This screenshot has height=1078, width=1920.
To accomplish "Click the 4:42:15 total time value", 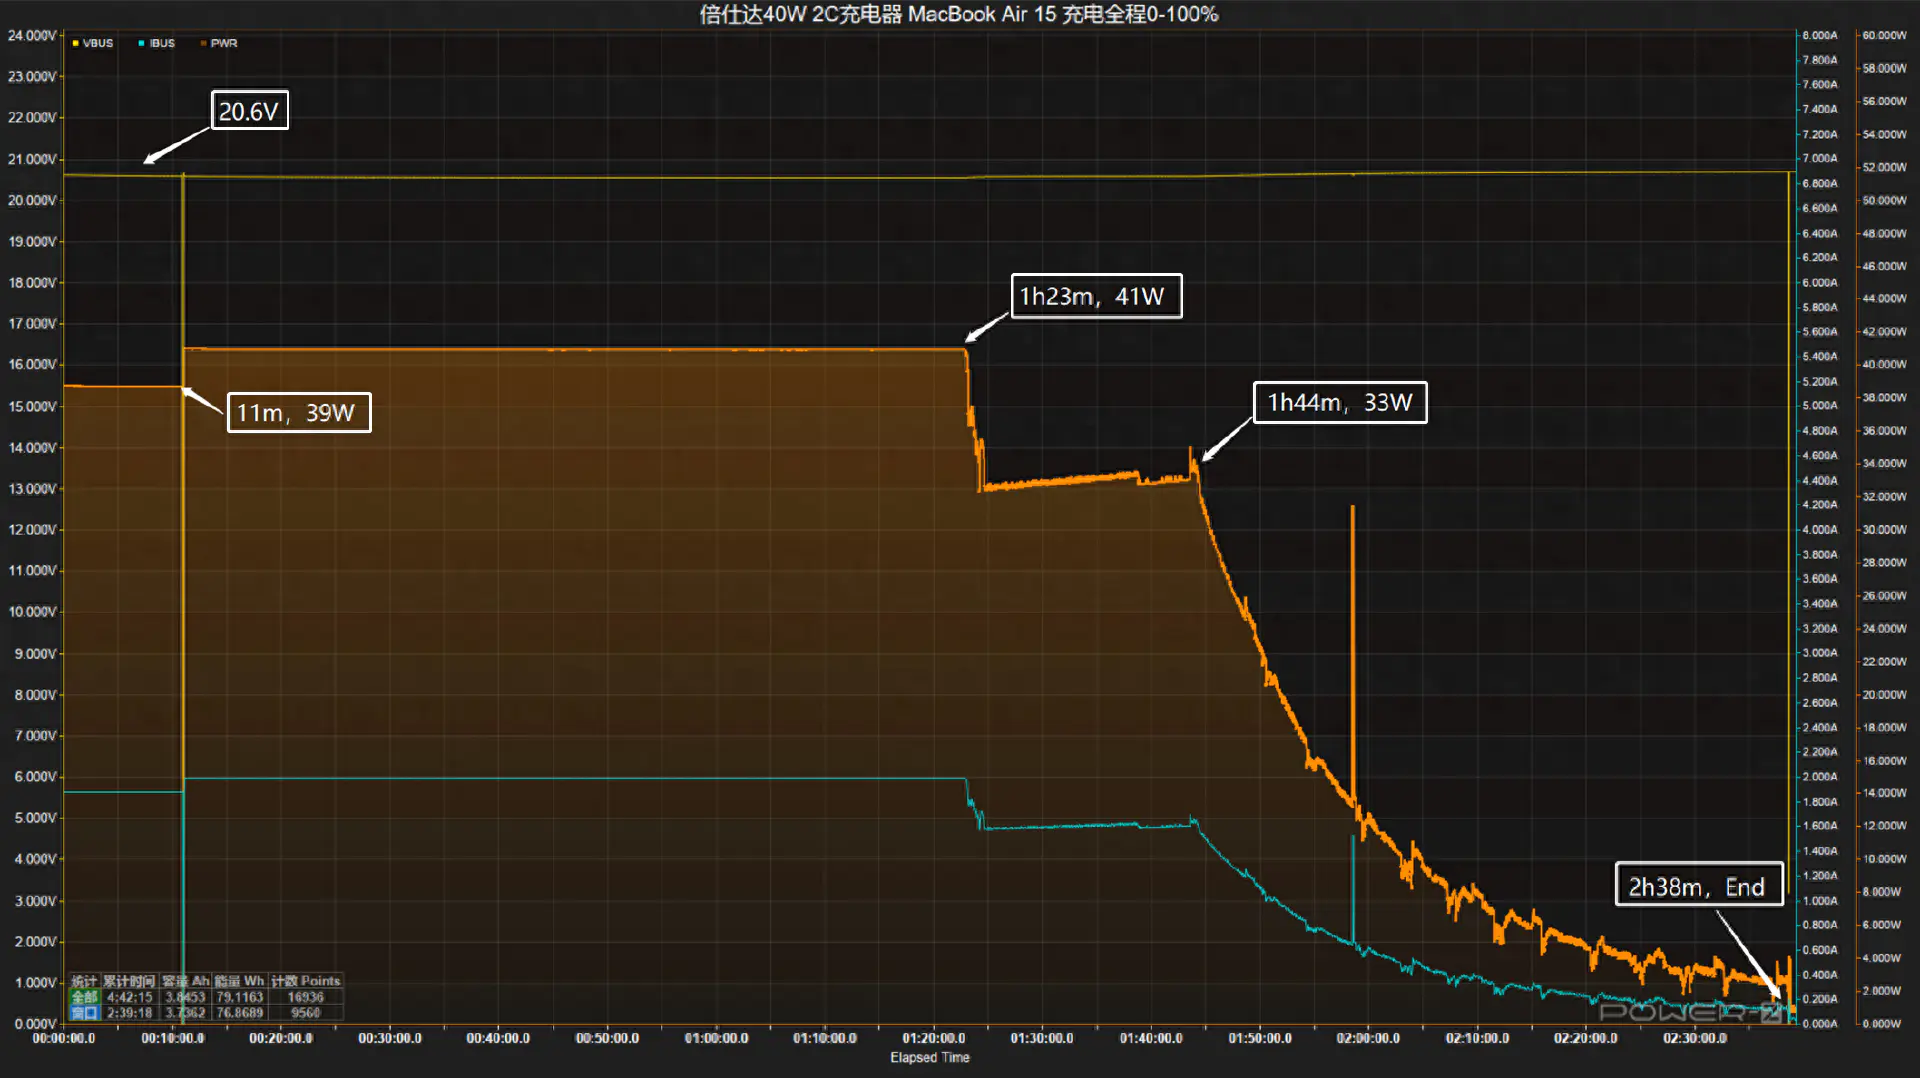I will (129, 997).
